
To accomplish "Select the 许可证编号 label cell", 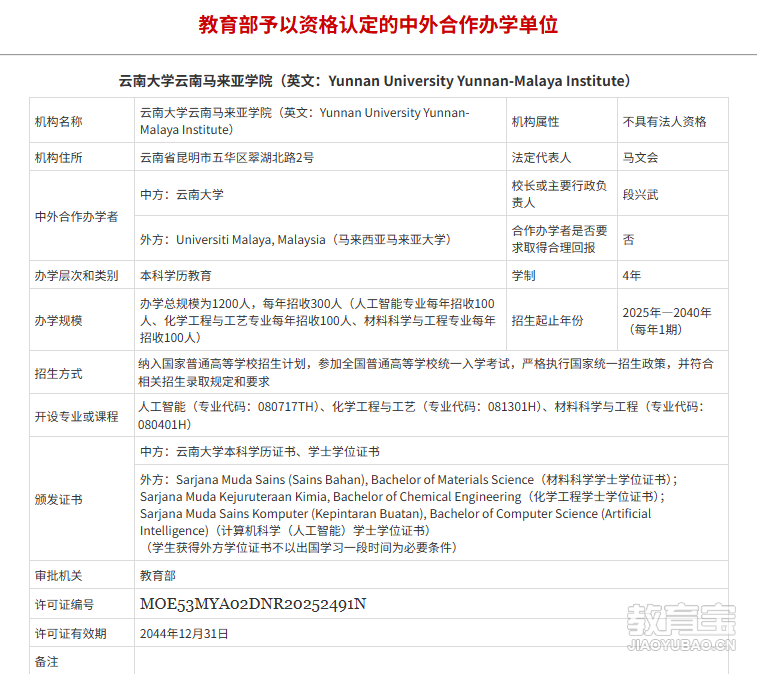I will tap(82, 604).
